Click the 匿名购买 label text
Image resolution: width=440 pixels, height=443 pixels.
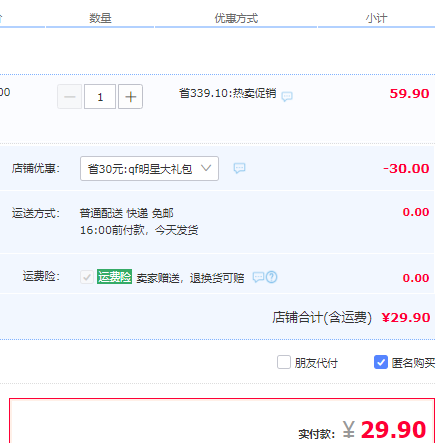pyautogui.click(x=413, y=363)
